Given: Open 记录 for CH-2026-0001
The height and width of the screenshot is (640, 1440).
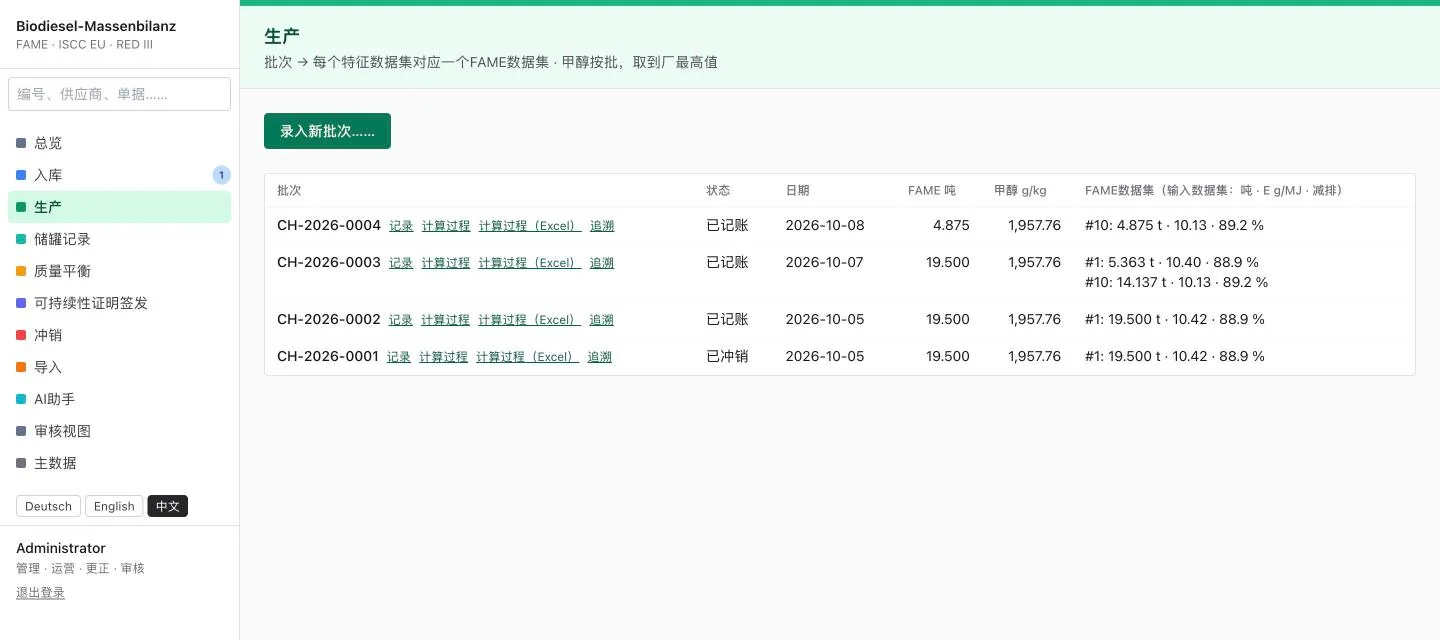Looking at the screenshot, I should (x=399, y=357).
